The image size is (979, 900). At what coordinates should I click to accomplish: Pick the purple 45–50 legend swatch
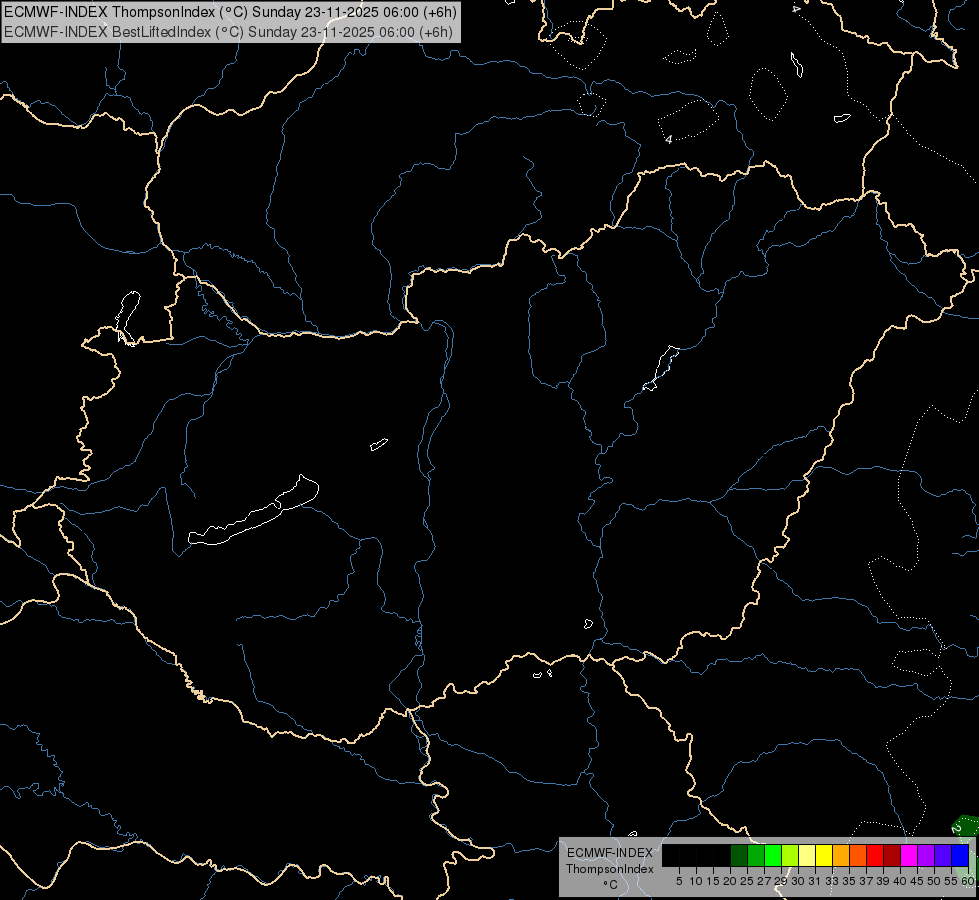tap(926, 855)
